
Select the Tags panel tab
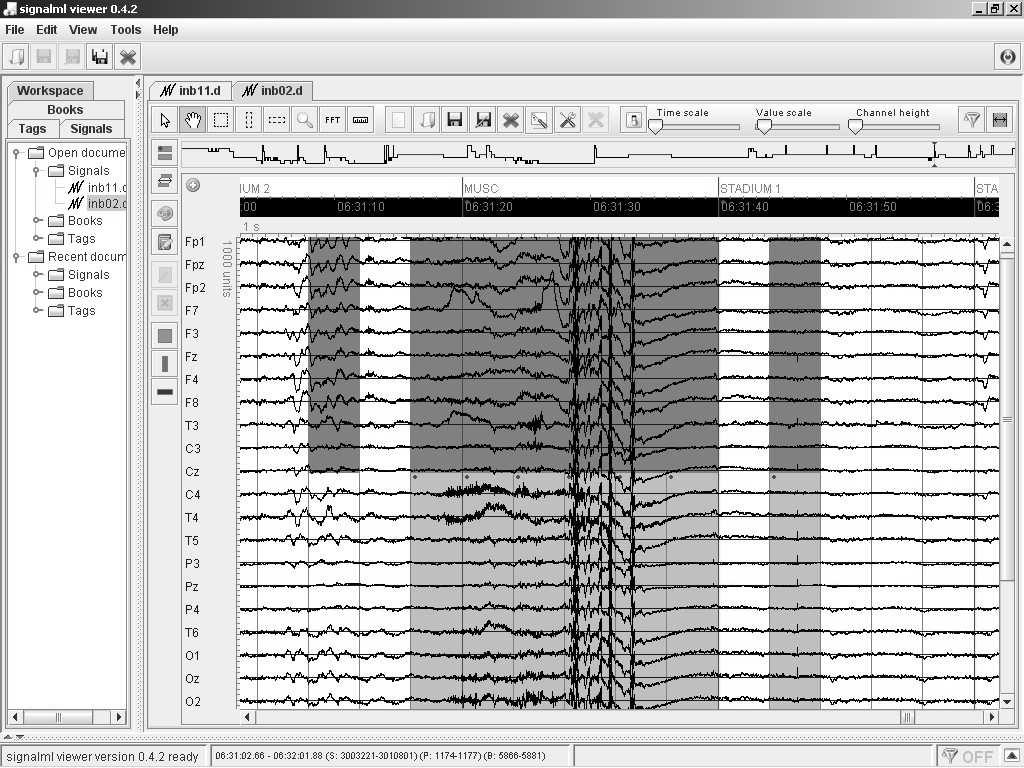click(32, 129)
